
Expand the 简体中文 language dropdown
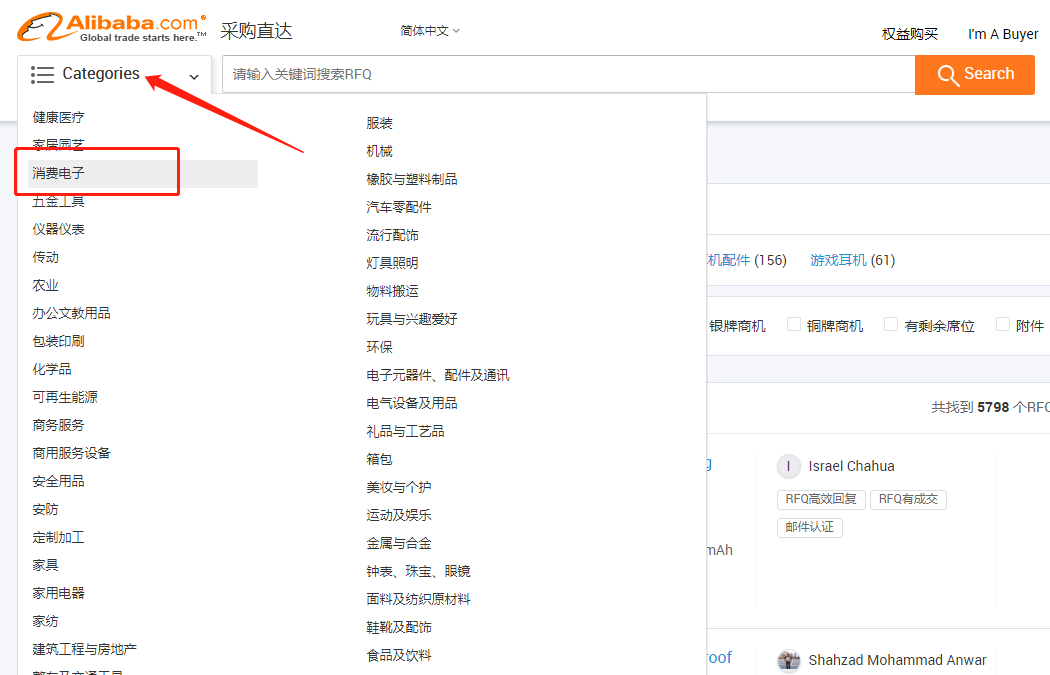click(x=430, y=31)
